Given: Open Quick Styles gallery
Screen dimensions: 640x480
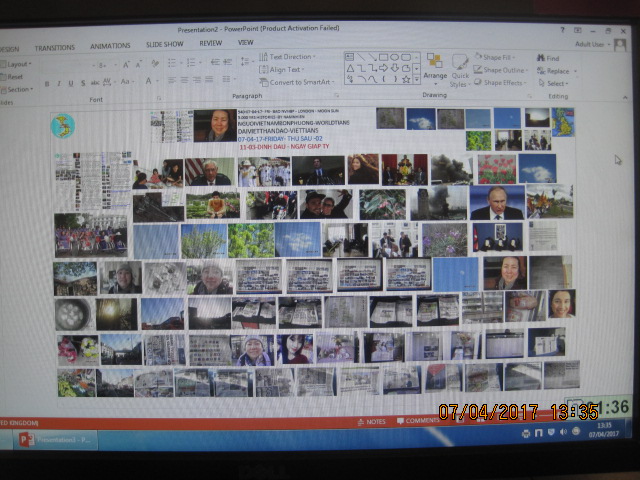Looking at the screenshot, I should coord(460,70).
